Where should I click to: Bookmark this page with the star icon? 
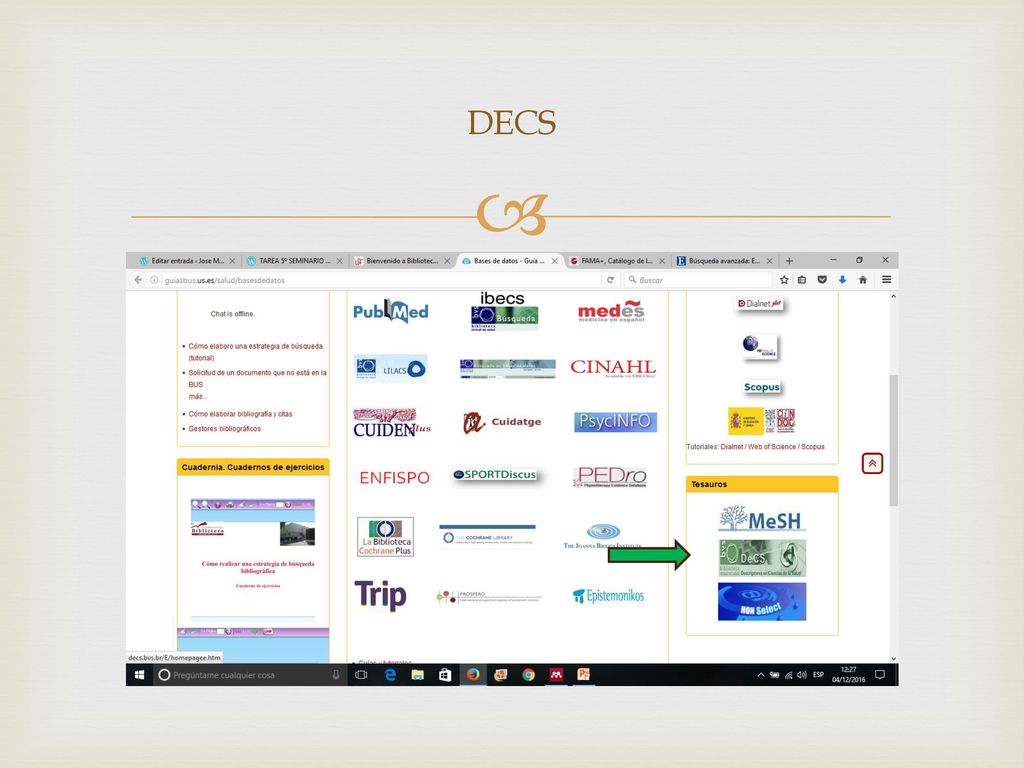[x=784, y=280]
